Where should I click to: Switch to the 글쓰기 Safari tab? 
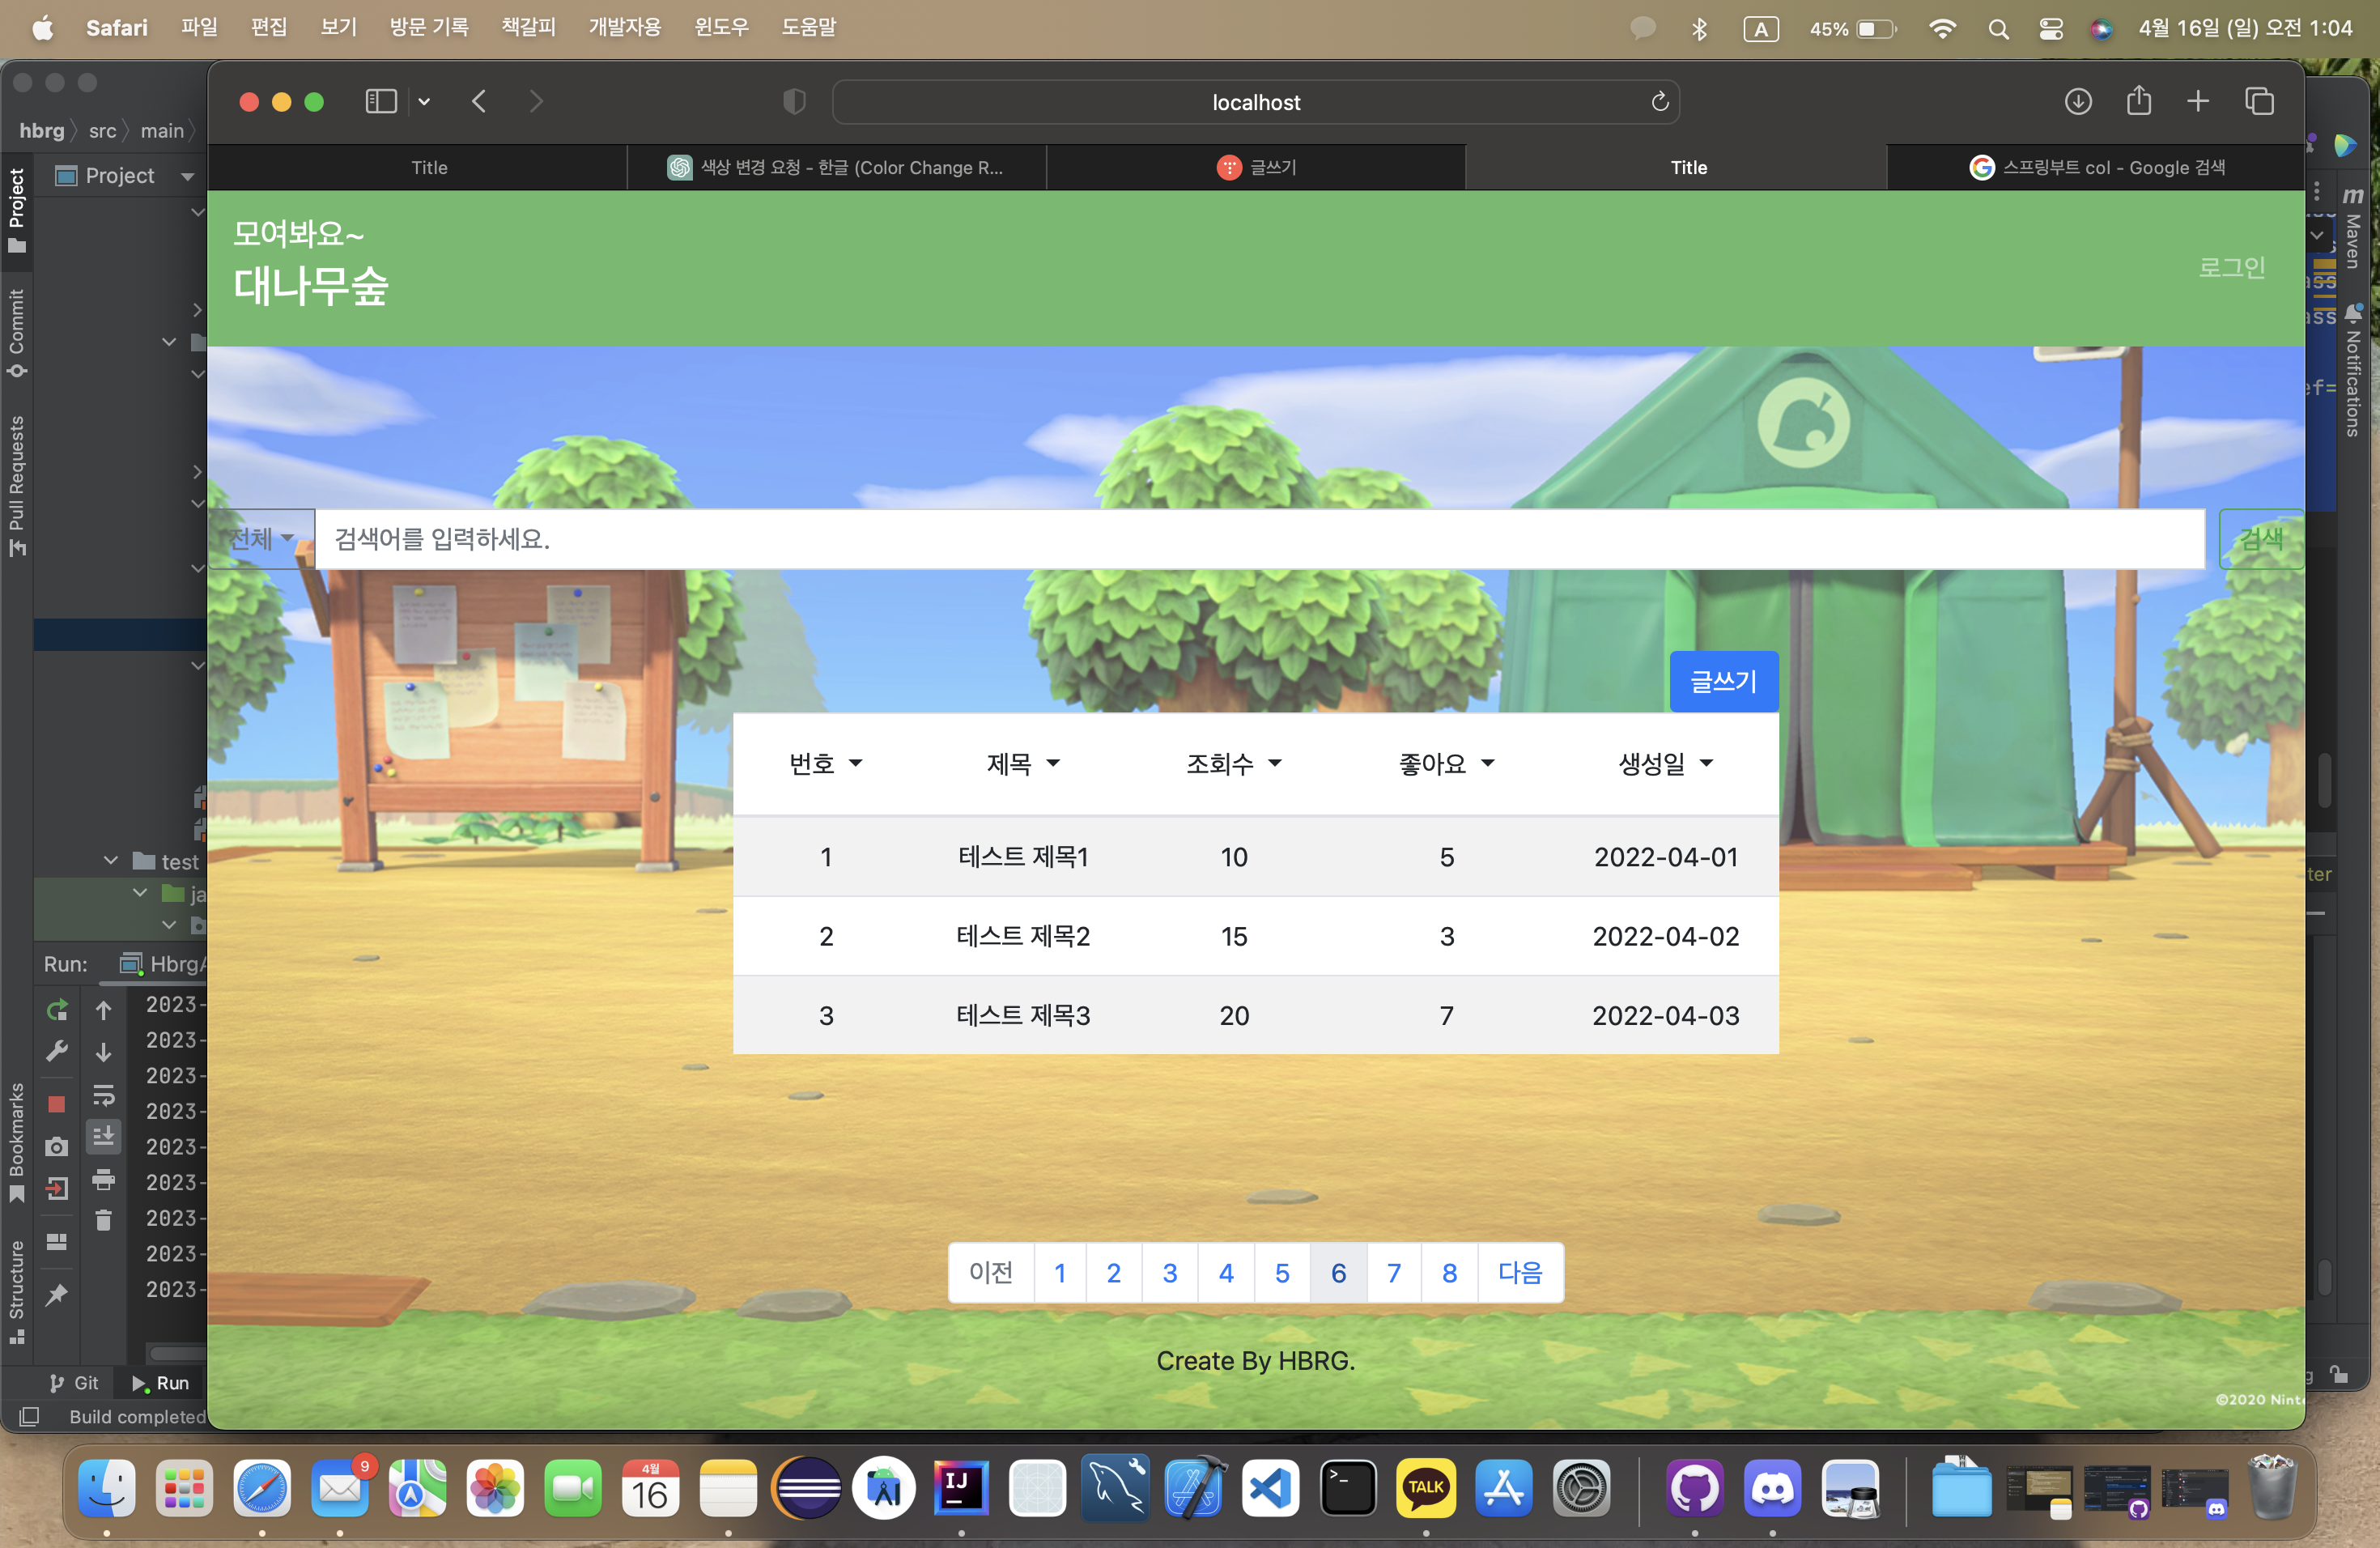(x=1256, y=167)
